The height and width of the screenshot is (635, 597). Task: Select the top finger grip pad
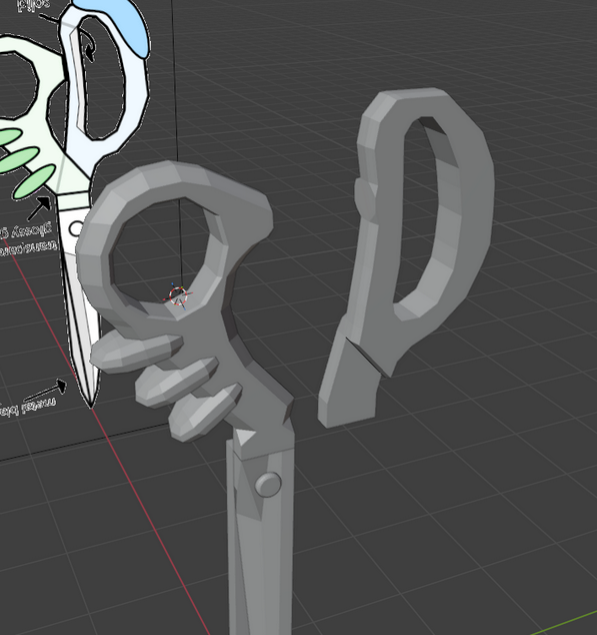click(x=136, y=353)
